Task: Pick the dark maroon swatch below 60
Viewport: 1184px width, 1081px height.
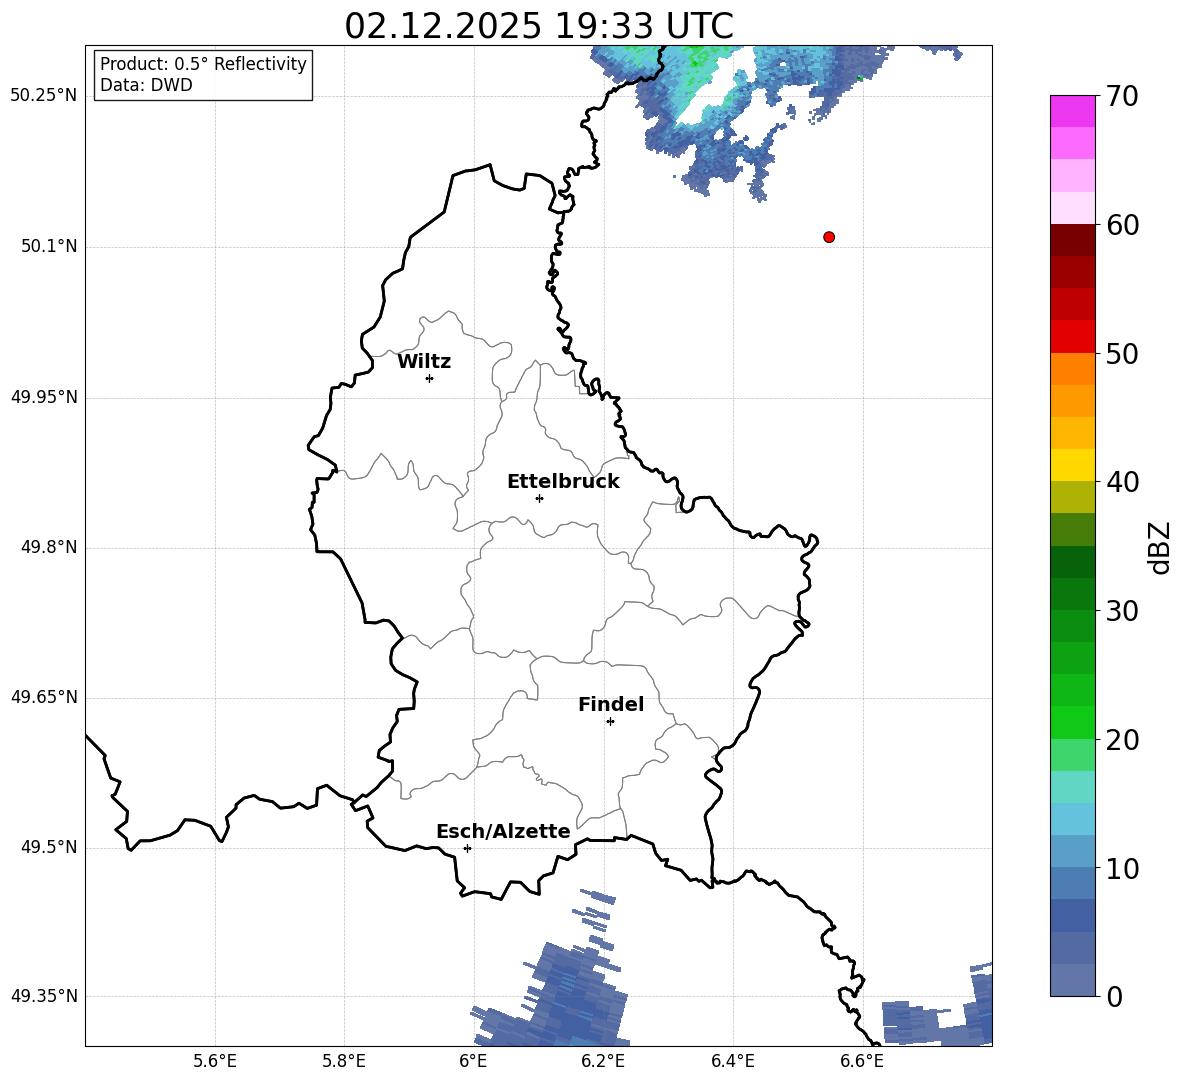Action: [1072, 240]
